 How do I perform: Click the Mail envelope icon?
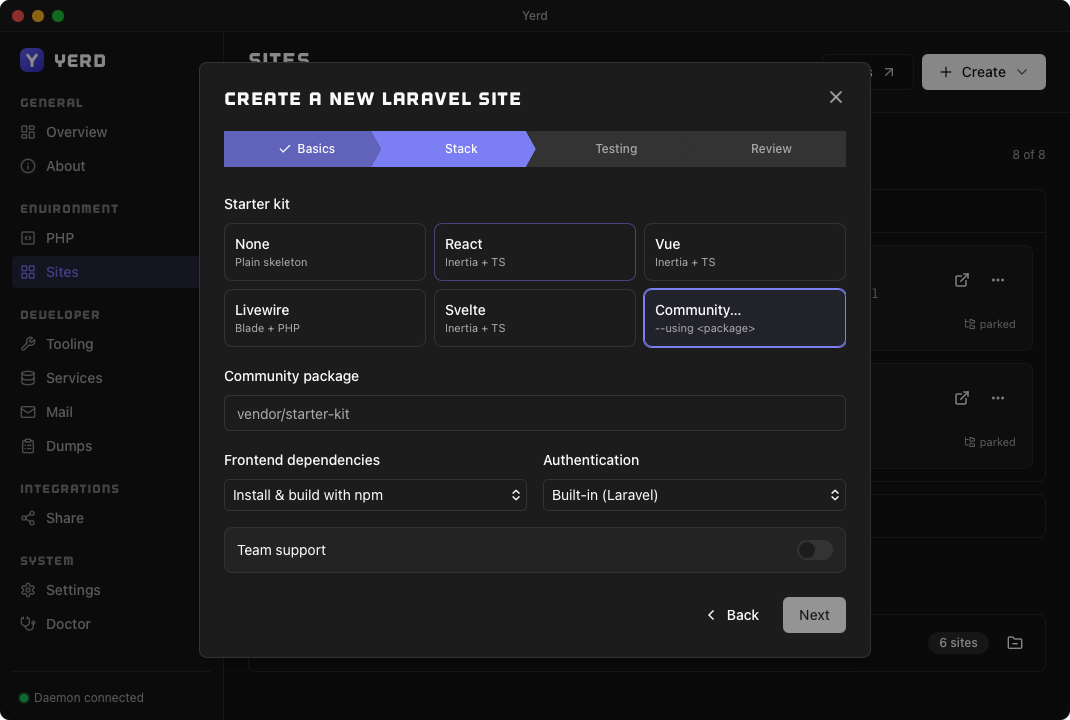[x=28, y=412]
